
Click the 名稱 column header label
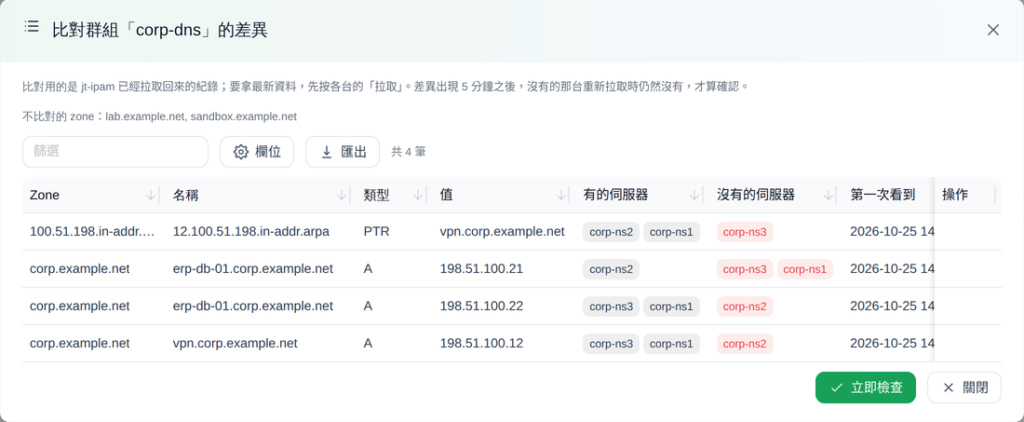186,195
